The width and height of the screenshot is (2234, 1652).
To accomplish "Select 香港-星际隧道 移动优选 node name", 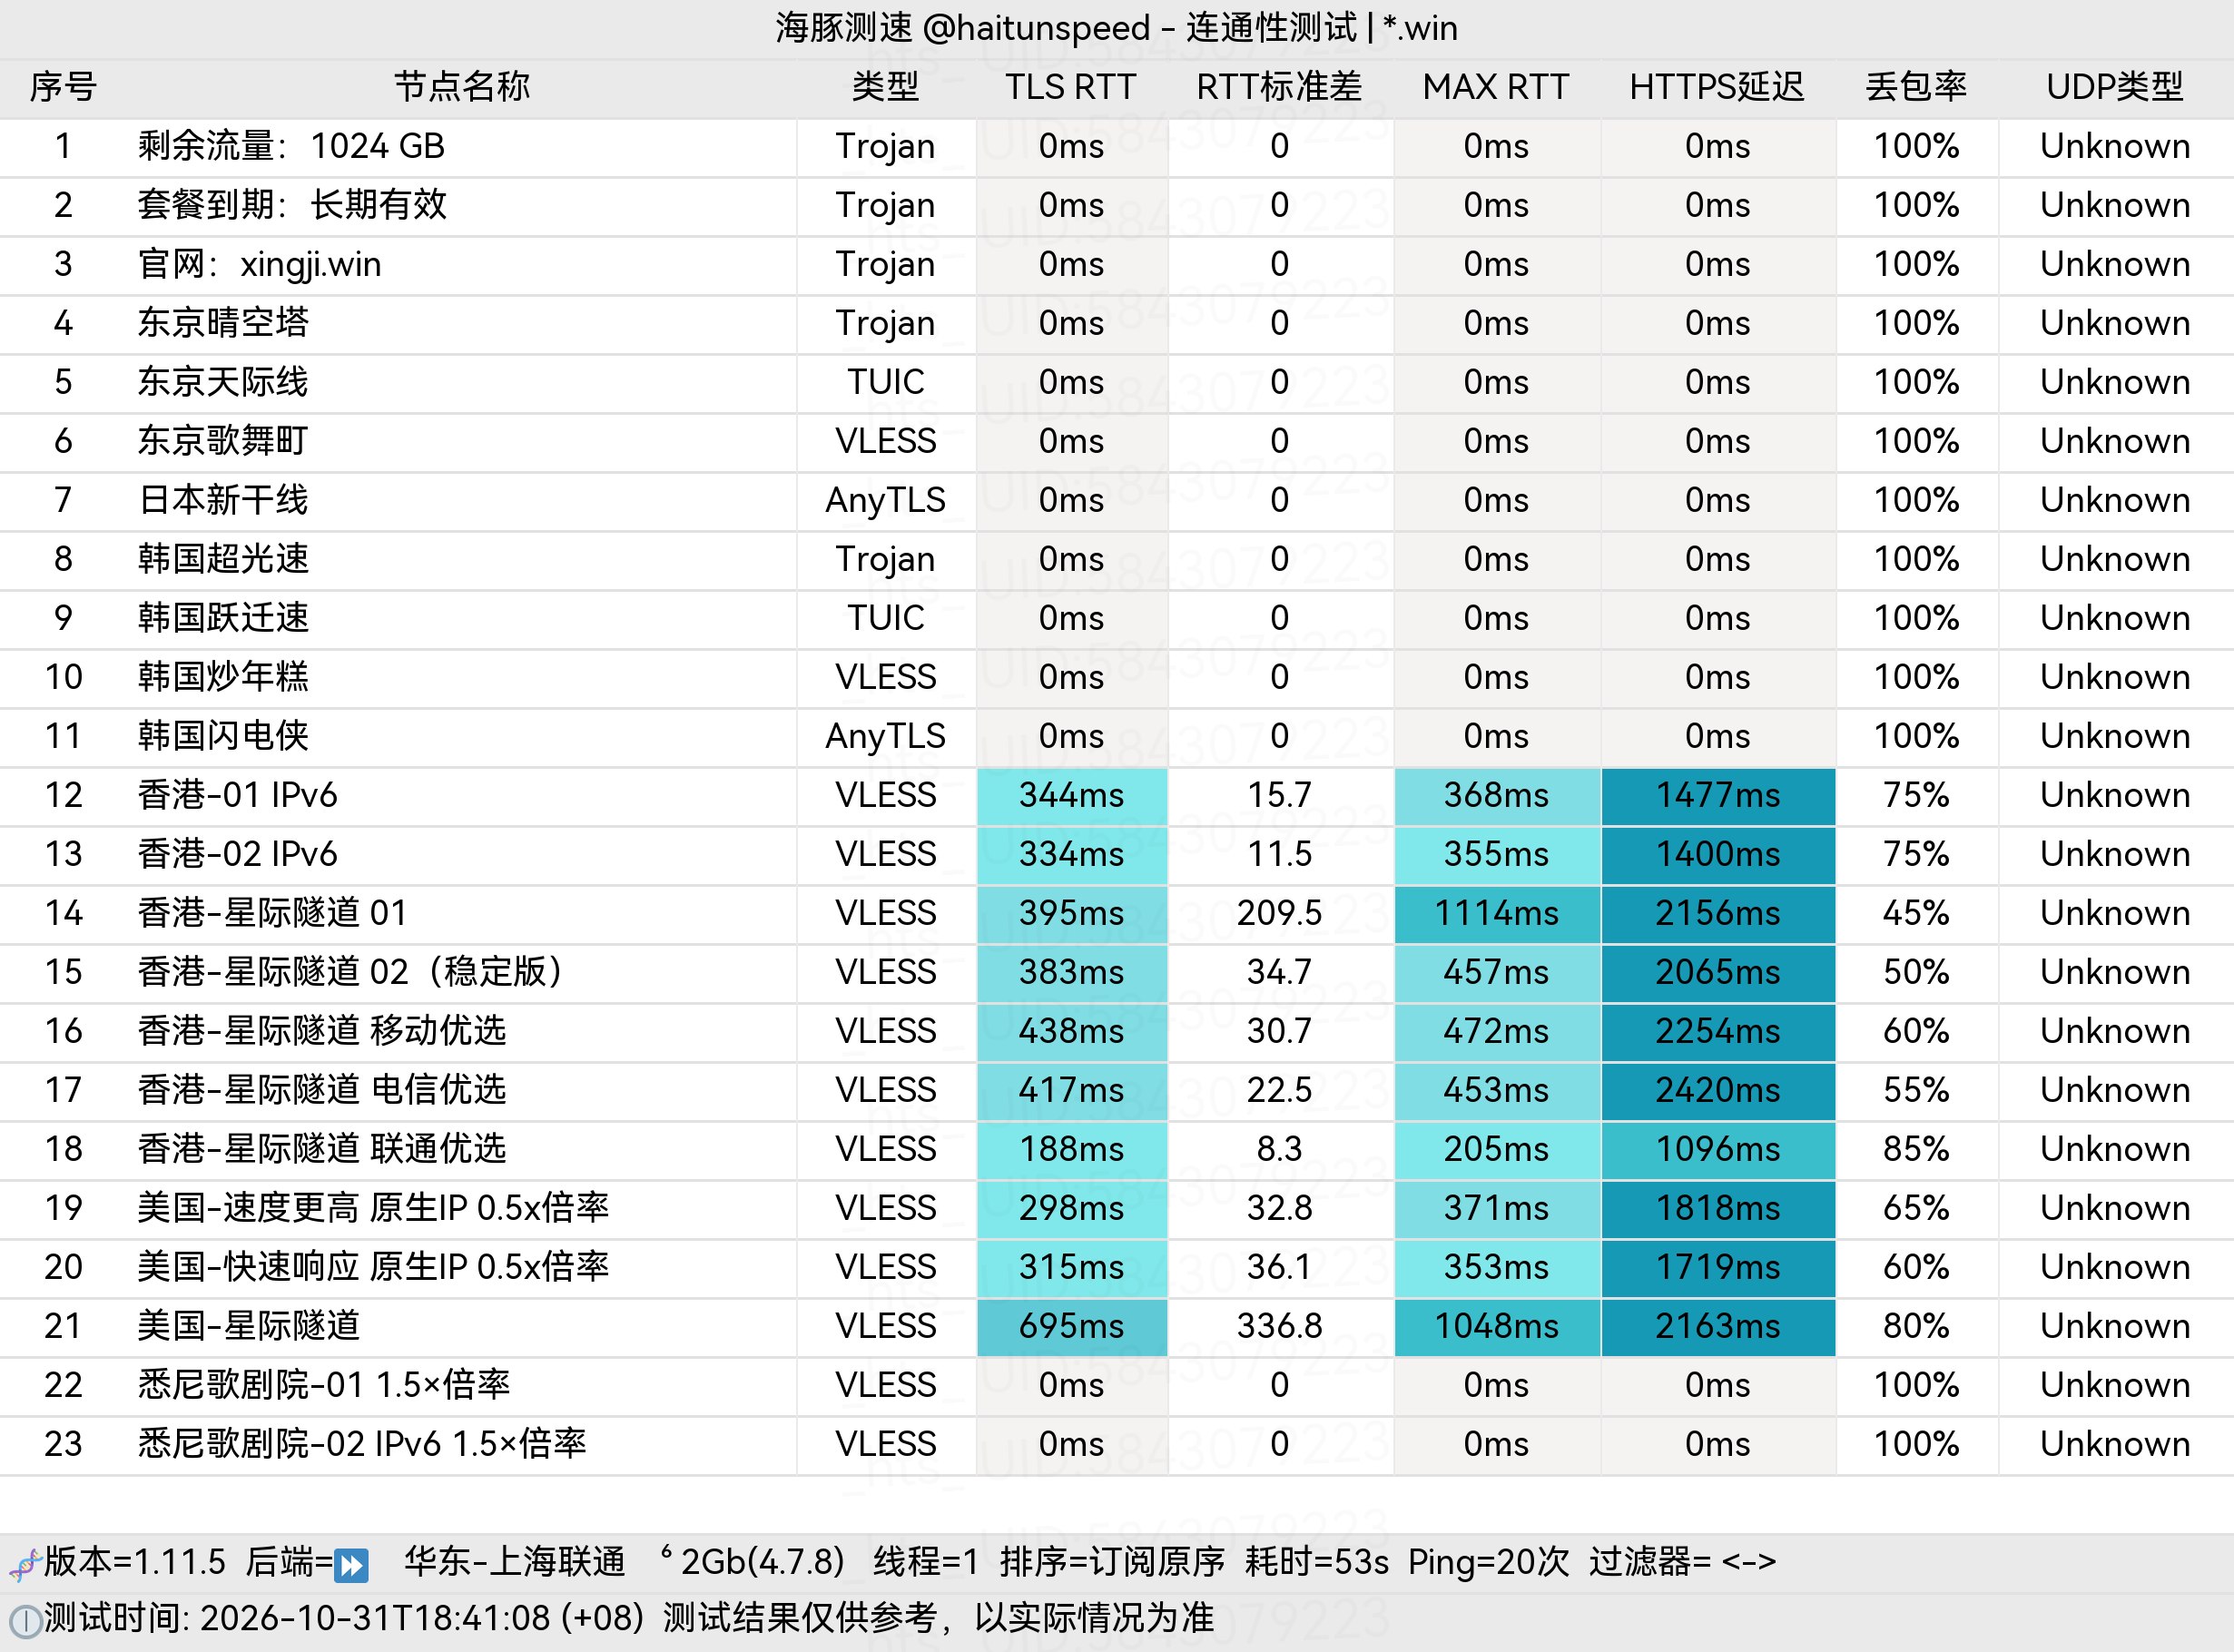I will click(322, 1031).
